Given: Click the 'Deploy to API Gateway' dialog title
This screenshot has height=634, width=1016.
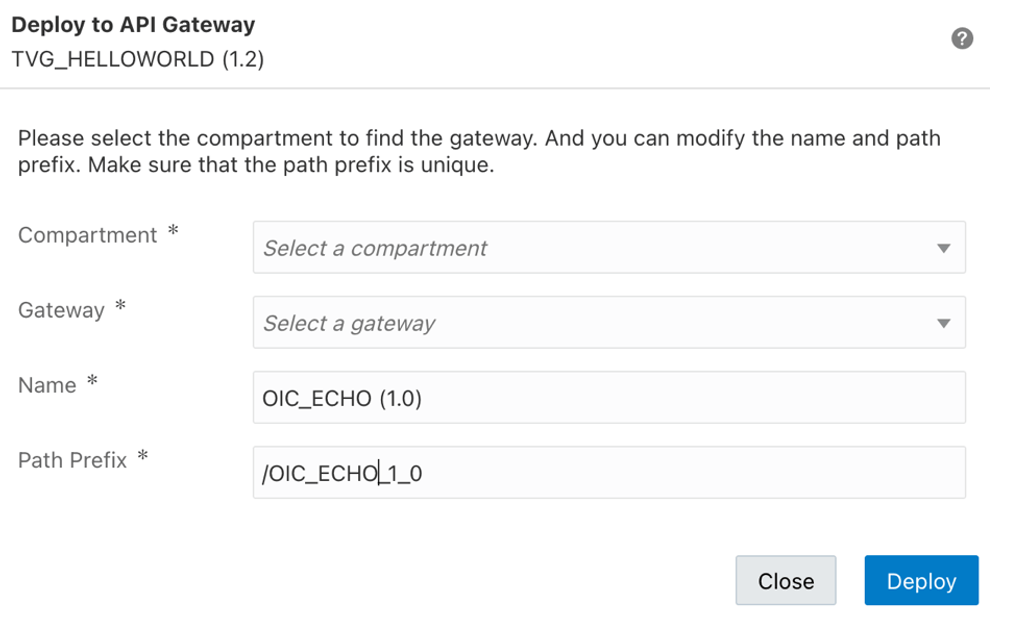Looking at the screenshot, I should (x=133, y=25).
